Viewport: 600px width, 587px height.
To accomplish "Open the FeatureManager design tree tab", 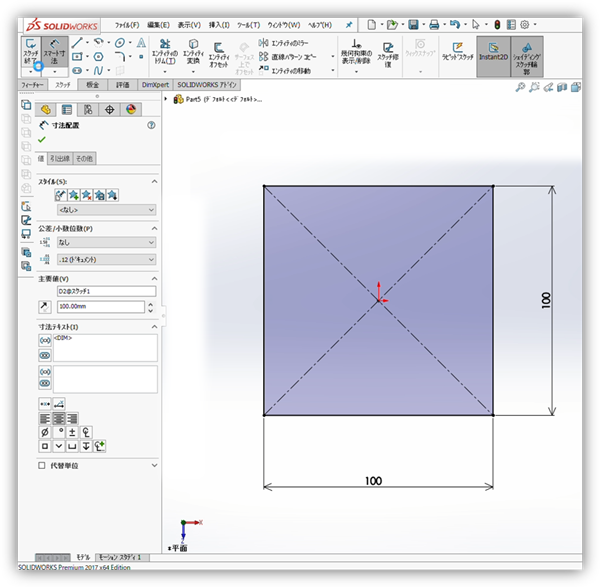I will point(46,110).
